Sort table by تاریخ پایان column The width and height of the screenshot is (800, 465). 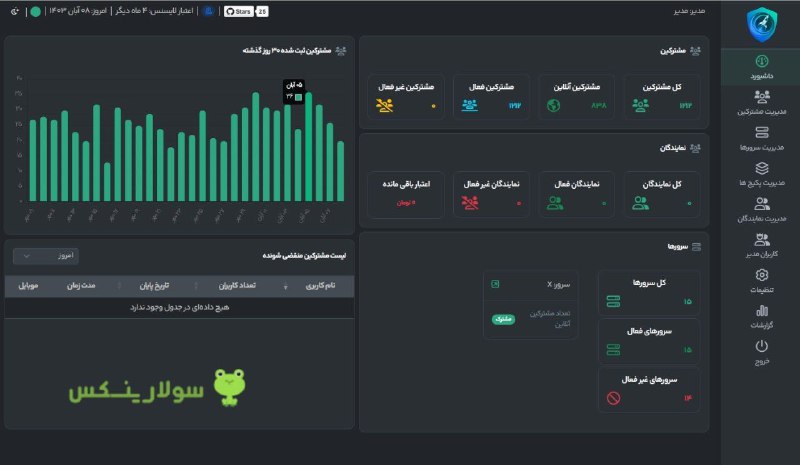tap(154, 285)
